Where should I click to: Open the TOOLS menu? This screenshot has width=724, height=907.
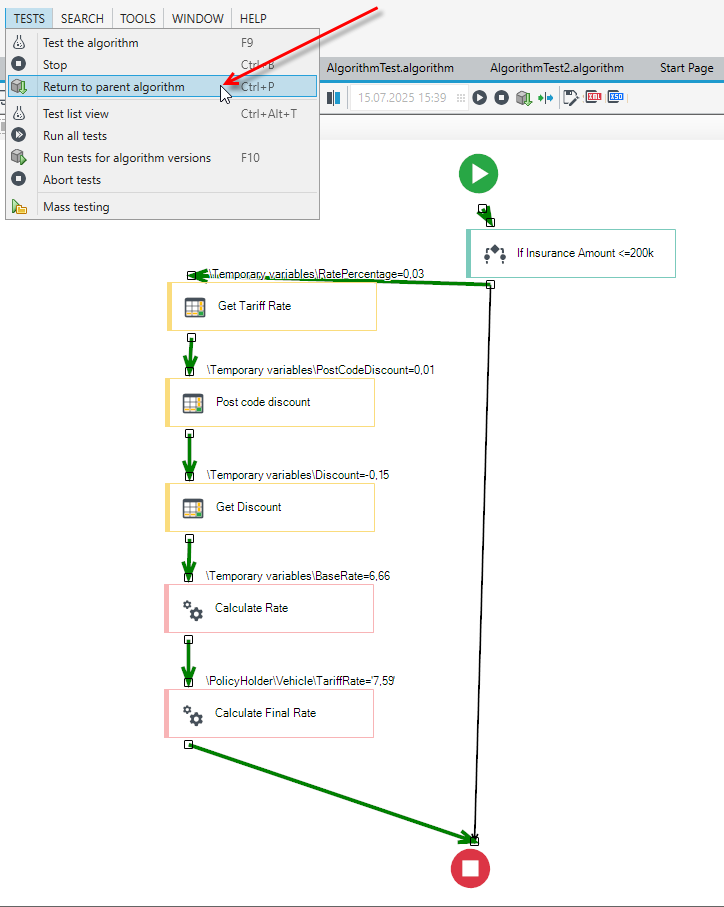pyautogui.click(x=138, y=19)
